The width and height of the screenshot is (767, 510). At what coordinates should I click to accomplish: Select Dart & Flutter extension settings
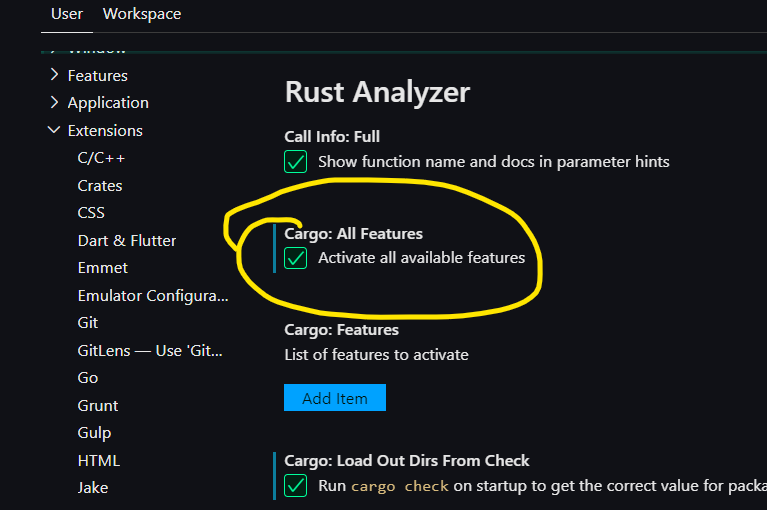127,241
